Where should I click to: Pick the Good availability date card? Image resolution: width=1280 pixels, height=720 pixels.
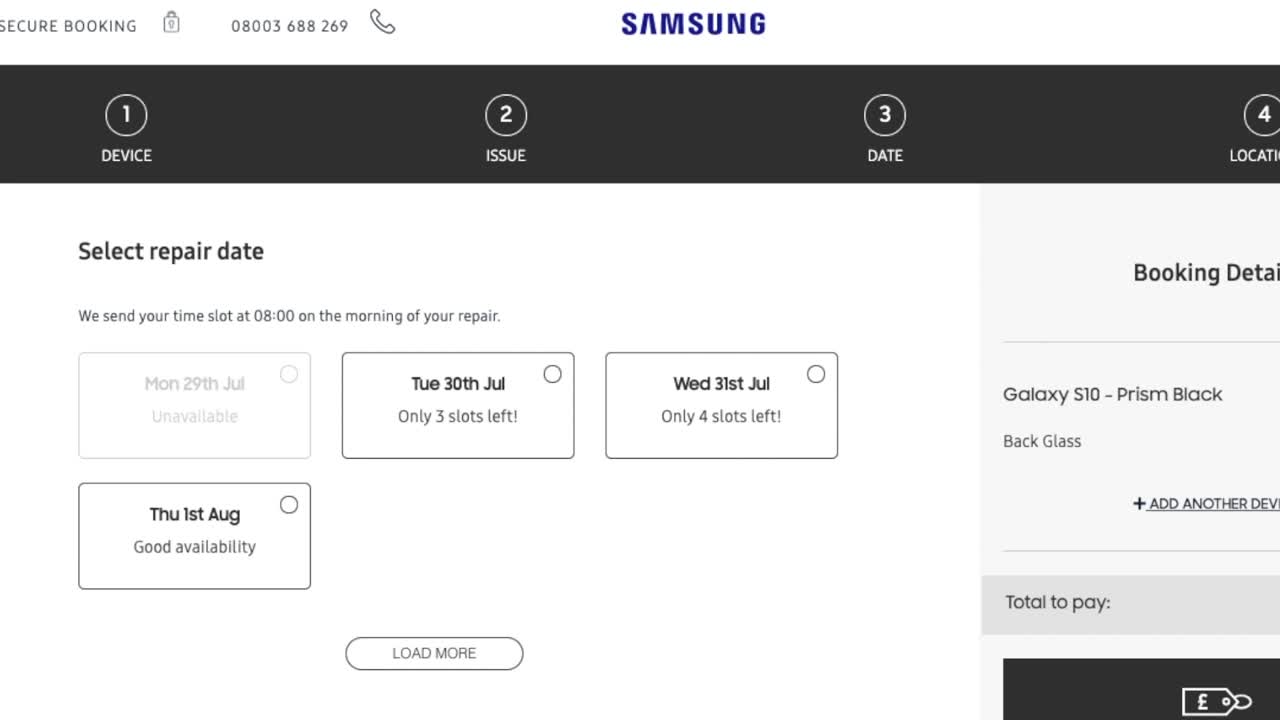click(194, 536)
